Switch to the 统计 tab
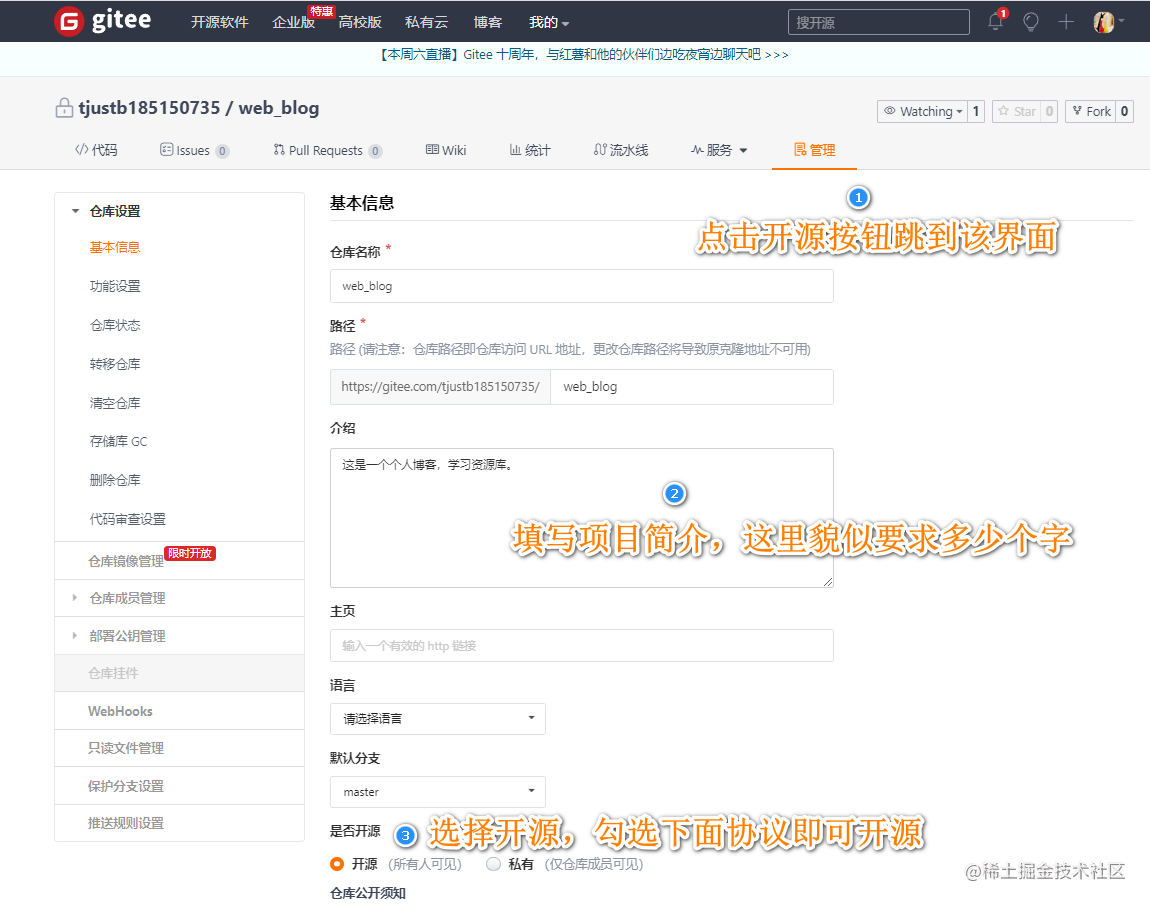1150x906 pixels. pyautogui.click(x=530, y=150)
